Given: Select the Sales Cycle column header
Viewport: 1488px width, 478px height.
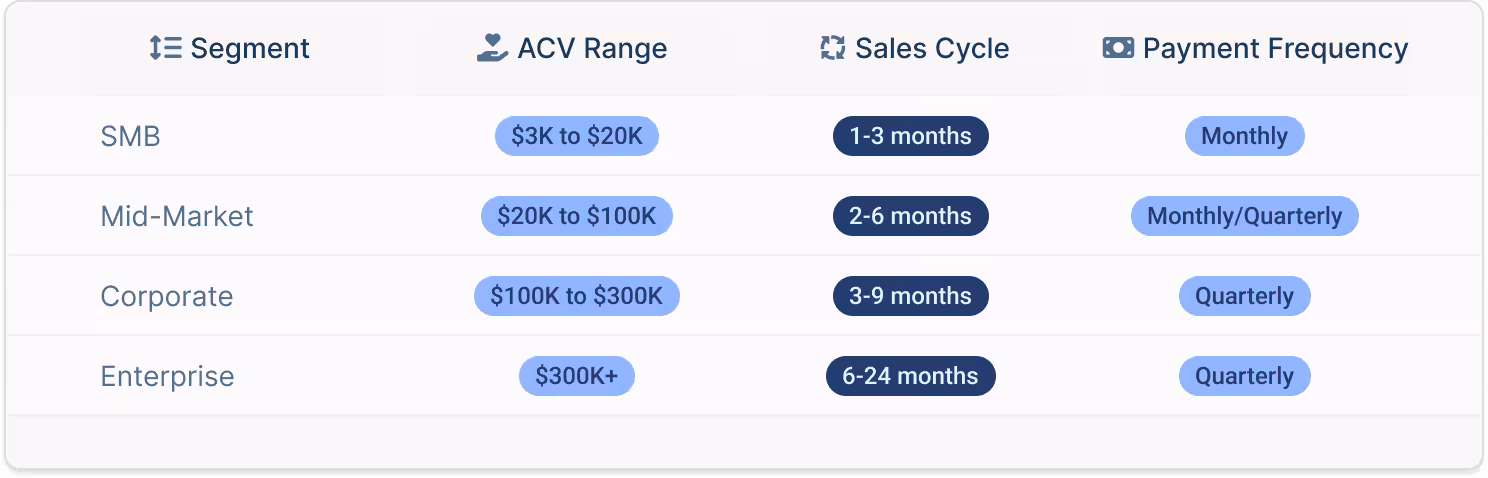Looking at the screenshot, I should tap(914, 48).
